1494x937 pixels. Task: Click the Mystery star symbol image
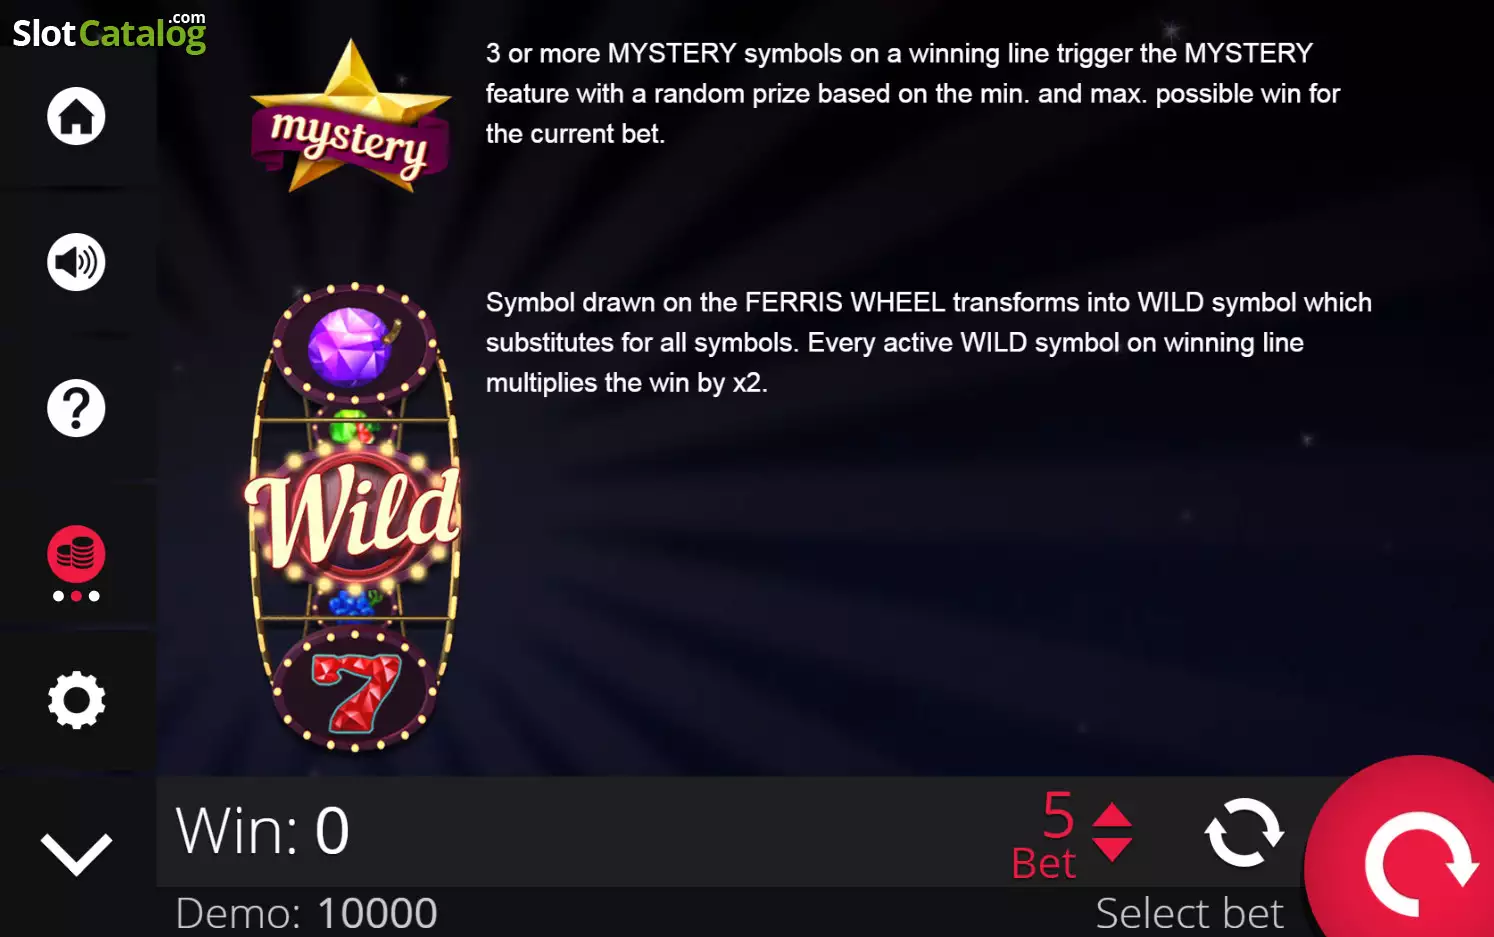[x=350, y=116]
